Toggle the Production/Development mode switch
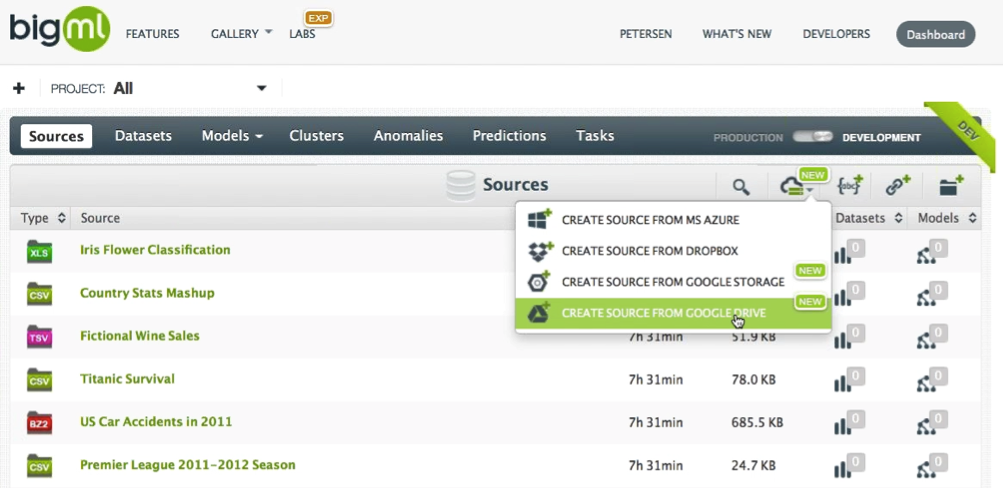 [812, 137]
